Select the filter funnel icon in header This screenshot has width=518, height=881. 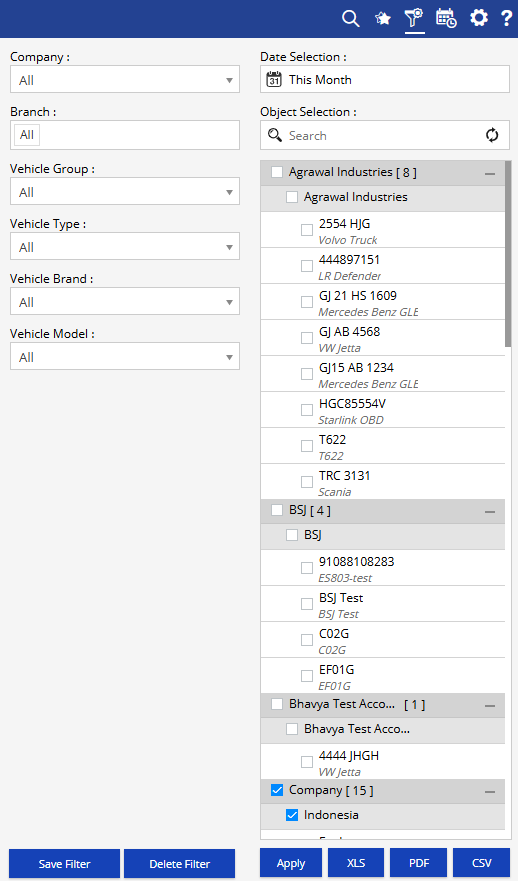414,17
